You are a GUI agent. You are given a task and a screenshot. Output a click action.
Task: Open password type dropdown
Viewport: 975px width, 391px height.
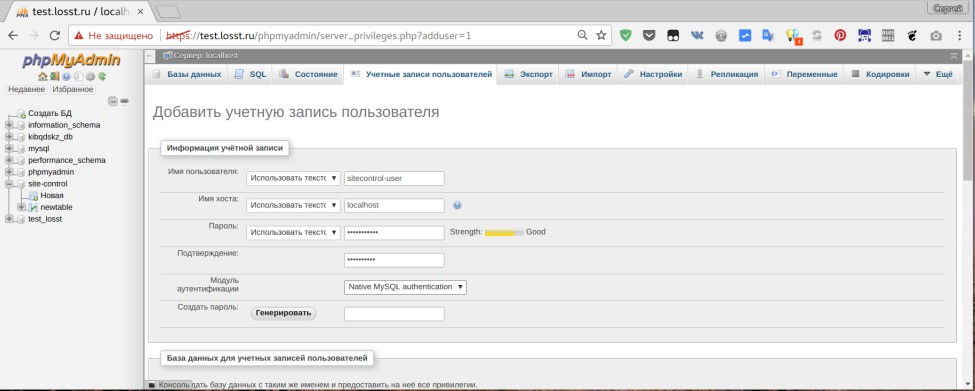coord(293,232)
